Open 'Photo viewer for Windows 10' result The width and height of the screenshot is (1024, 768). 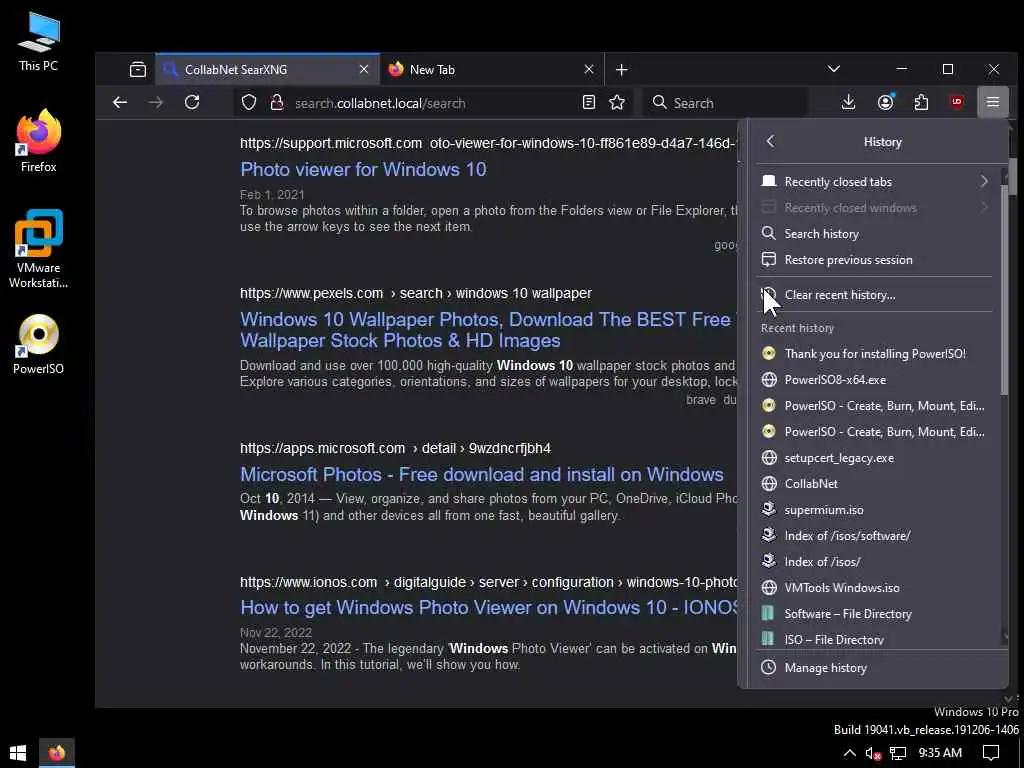click(x=363, y=169)
